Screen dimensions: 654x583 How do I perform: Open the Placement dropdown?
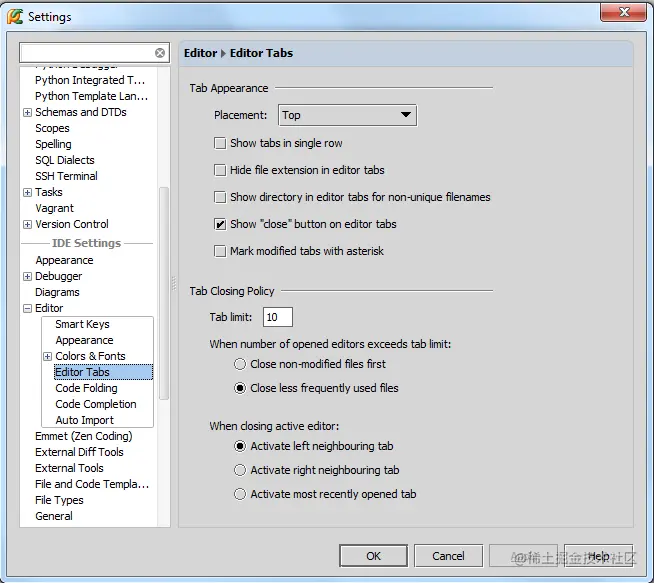coord(347,115)
